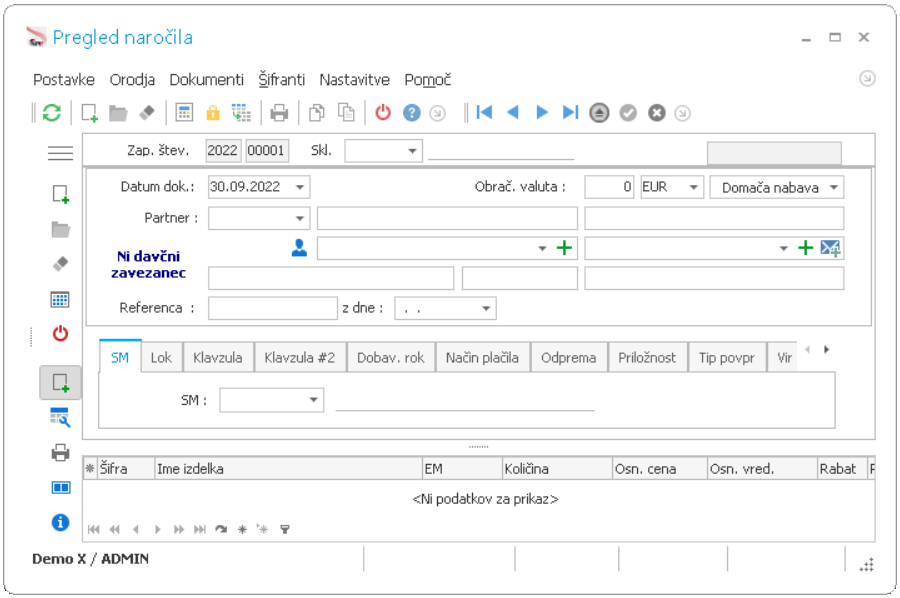Click the sidebar red power icon

click(60, 334)
